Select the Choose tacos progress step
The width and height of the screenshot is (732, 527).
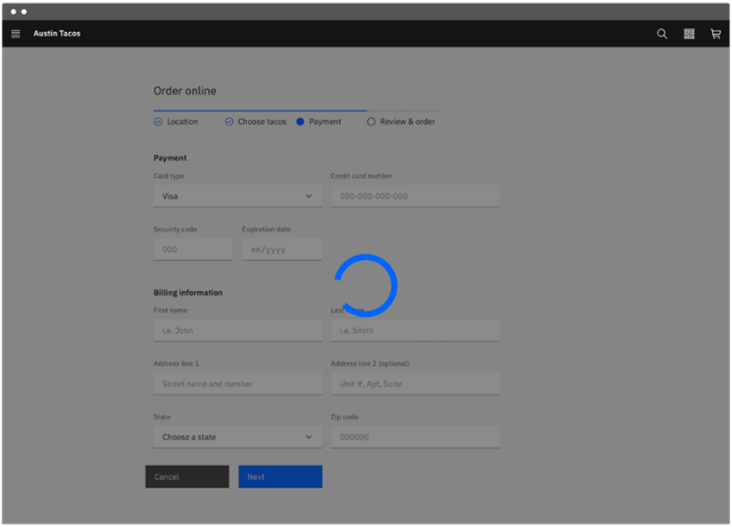[255, 121]
